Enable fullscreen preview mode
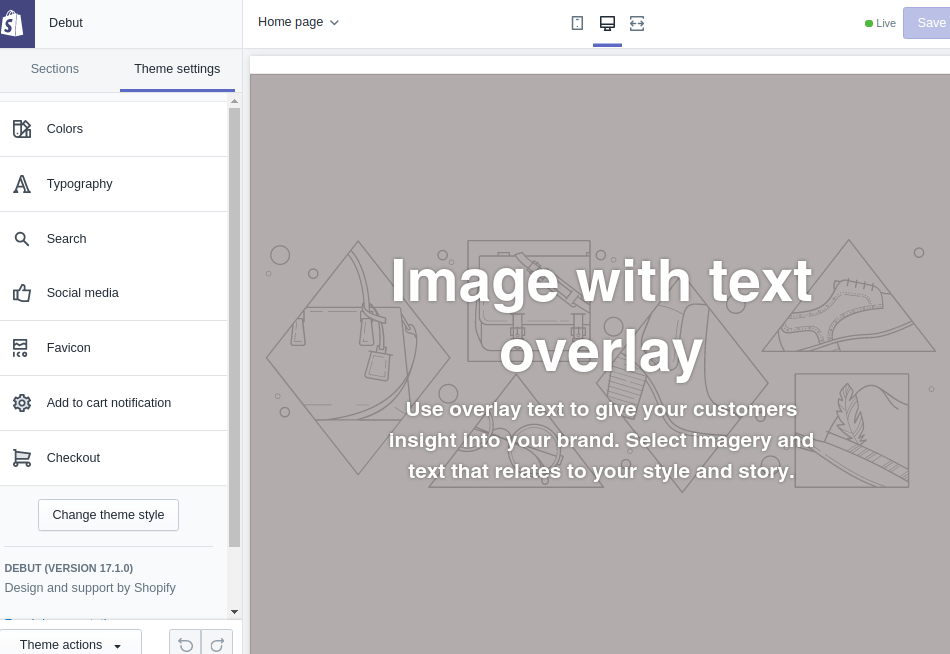 click(635, 22)
